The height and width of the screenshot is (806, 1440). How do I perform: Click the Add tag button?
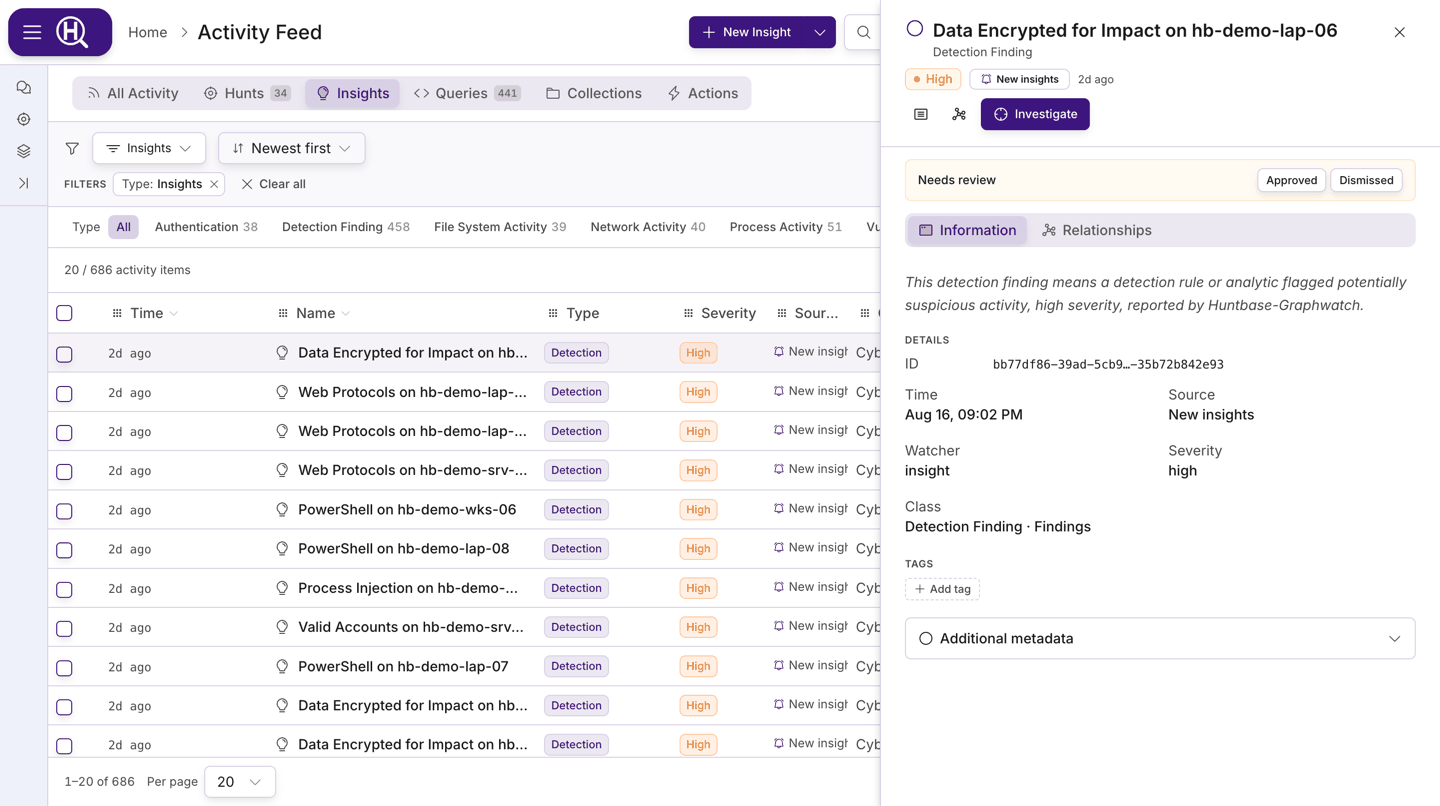coord(942,589)
